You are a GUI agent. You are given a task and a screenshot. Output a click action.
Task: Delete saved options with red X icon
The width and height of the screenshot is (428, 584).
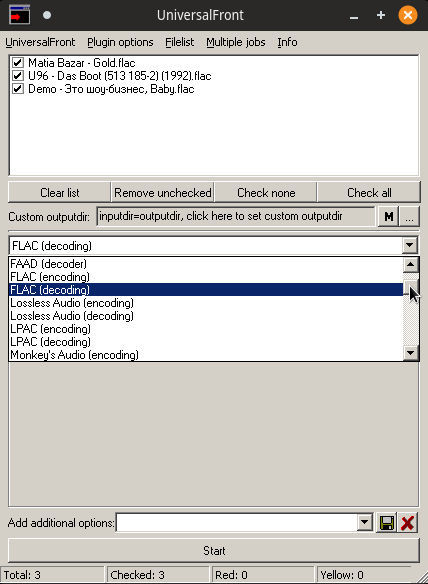[408, 523]
